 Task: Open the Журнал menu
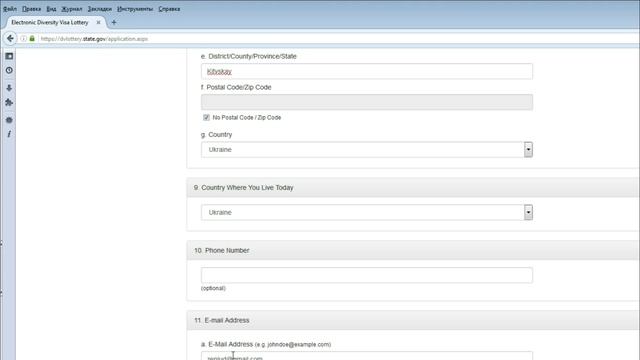point(72,9)
